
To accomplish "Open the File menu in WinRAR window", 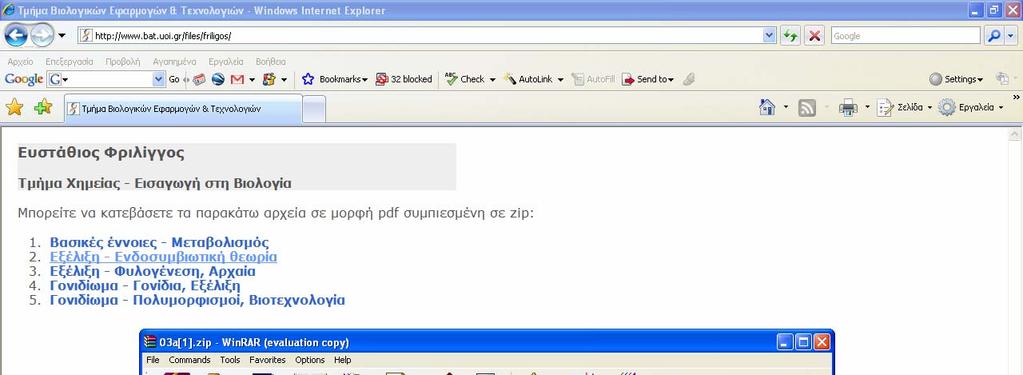I will click(x=153, y=360).
